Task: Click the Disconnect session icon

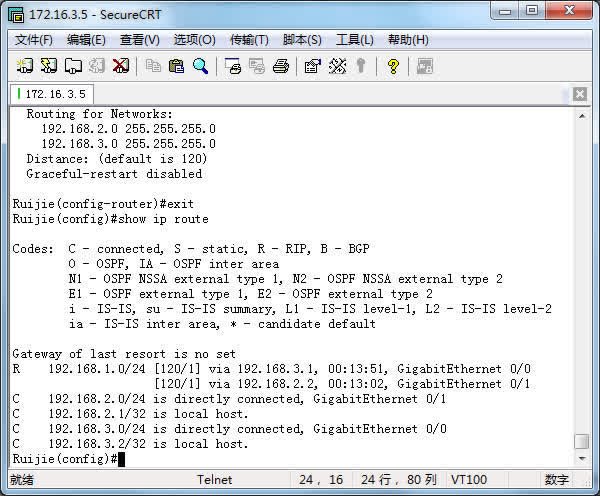Action: (120, 66)
